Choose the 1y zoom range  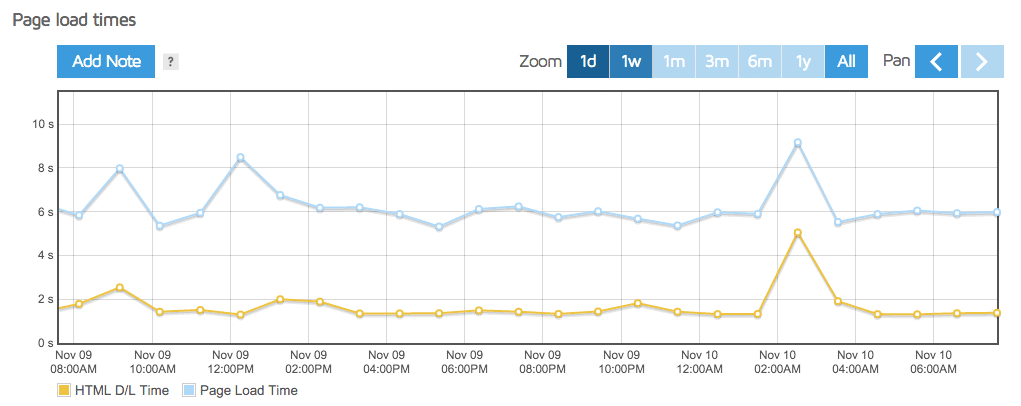tap(803, 62)
